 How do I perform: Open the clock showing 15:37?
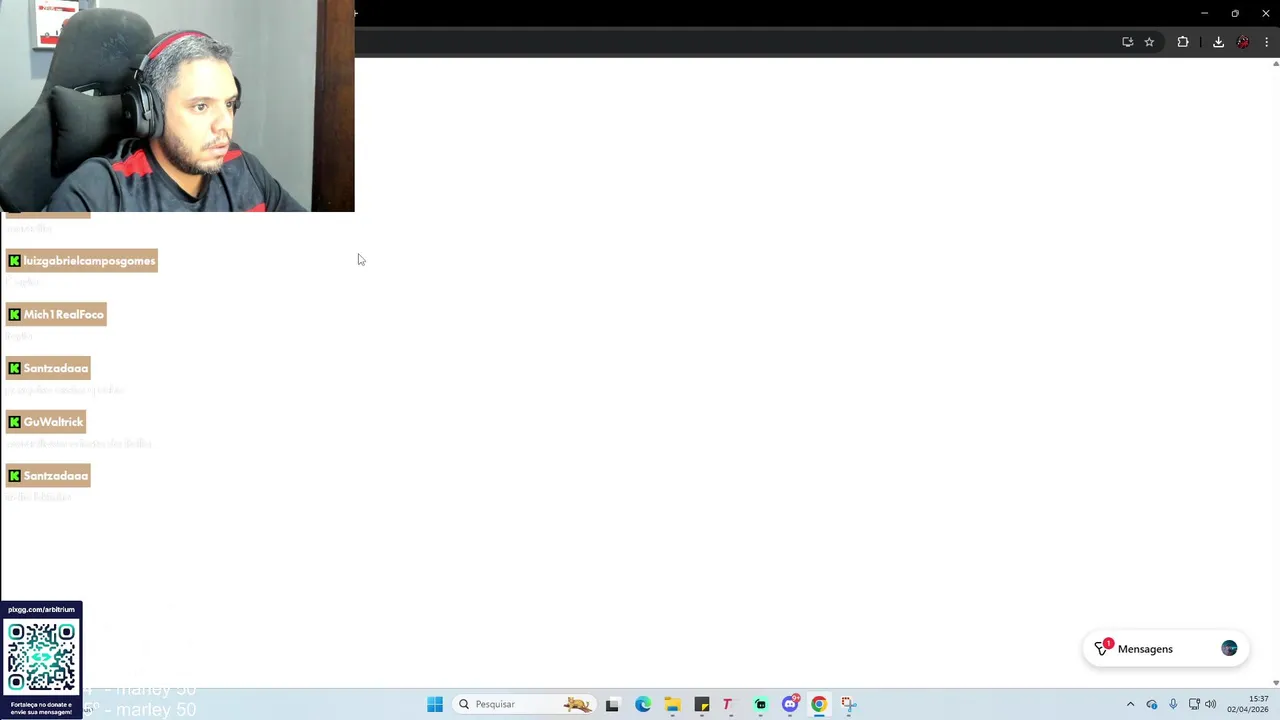click(1248, 704)
